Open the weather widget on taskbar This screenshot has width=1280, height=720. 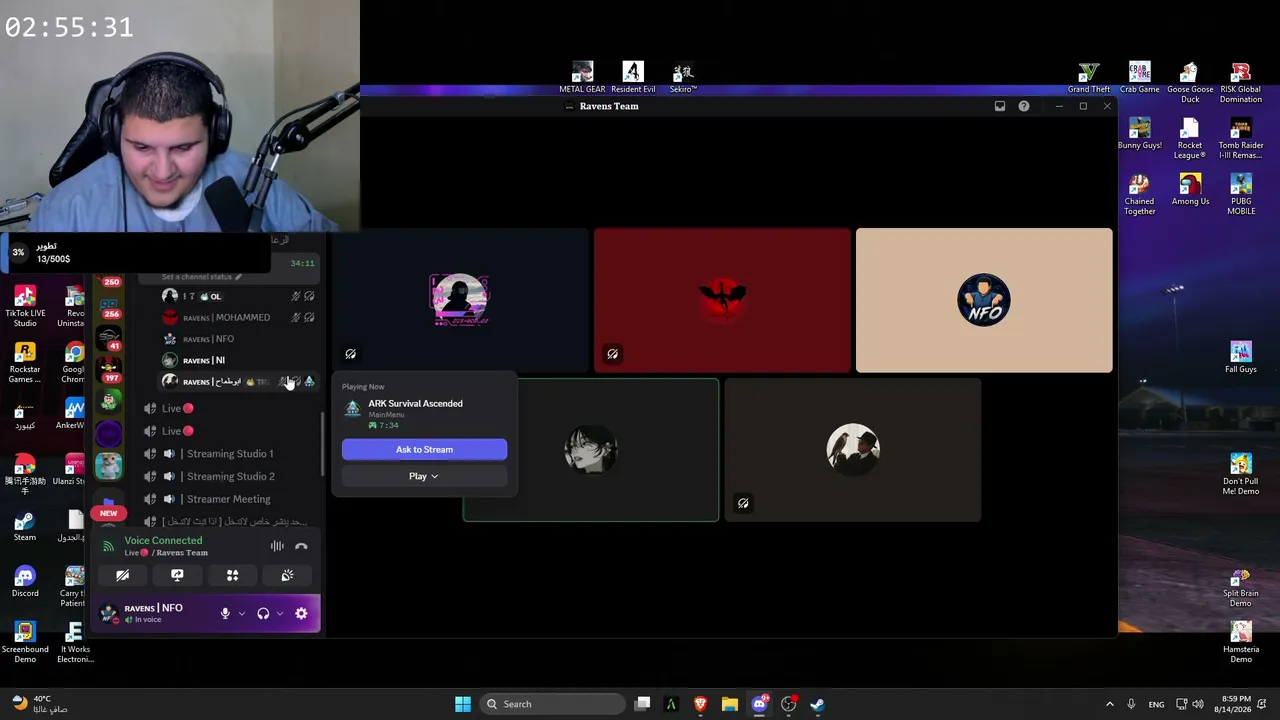[x=38, y=704]
